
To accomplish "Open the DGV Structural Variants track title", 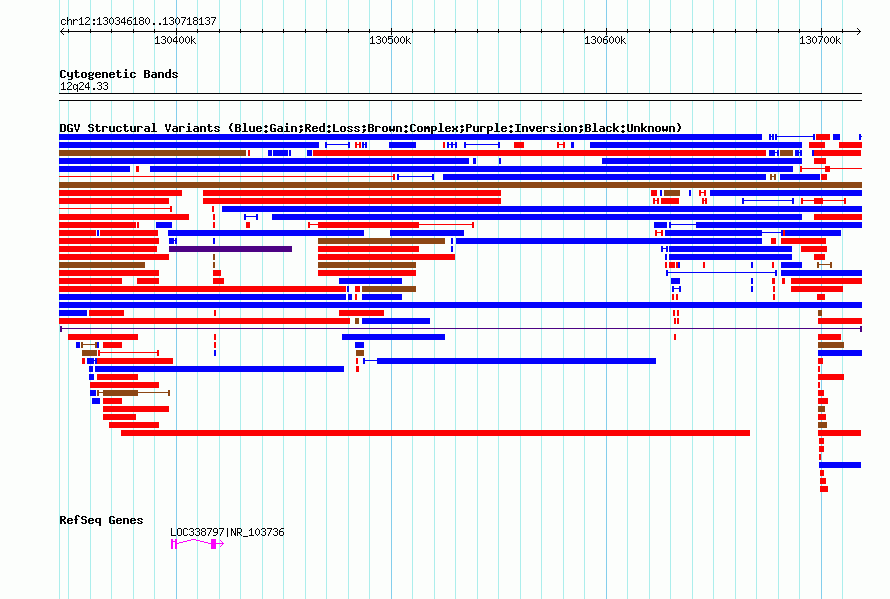I will click(x=371, y=128).
